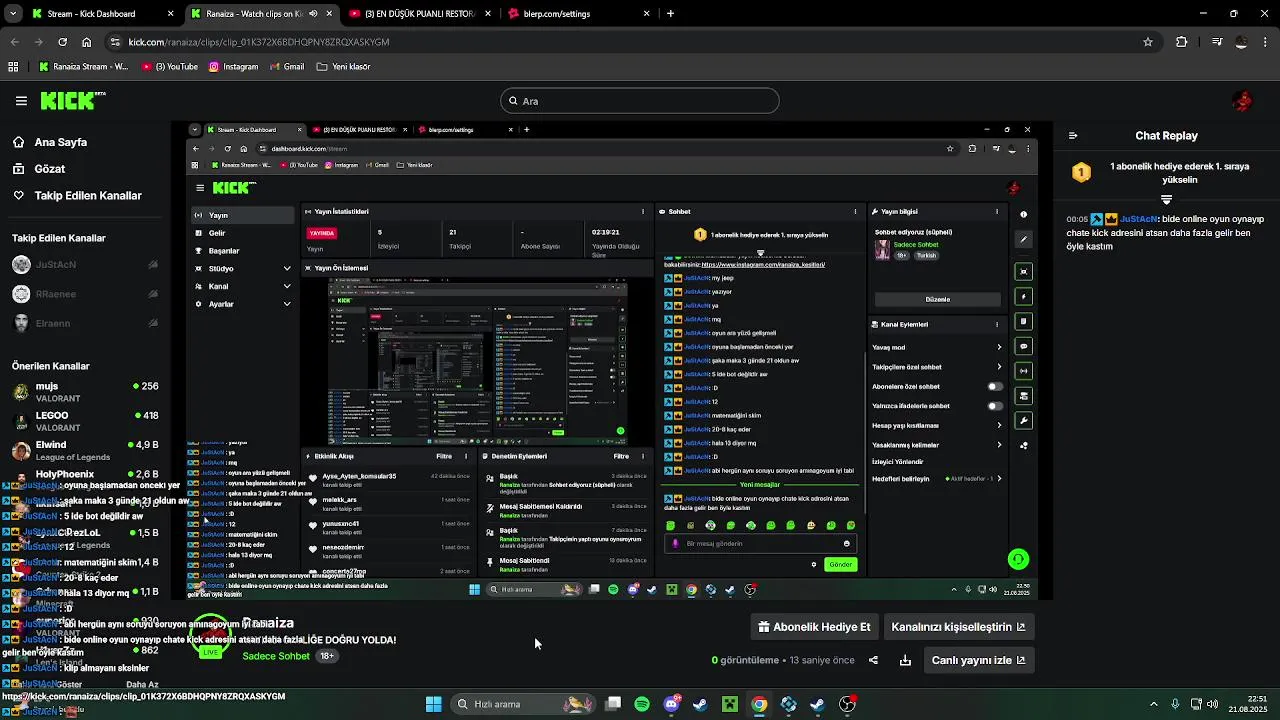Click the browser address bar URL
Screen dimensions: 1280x720
258,42
